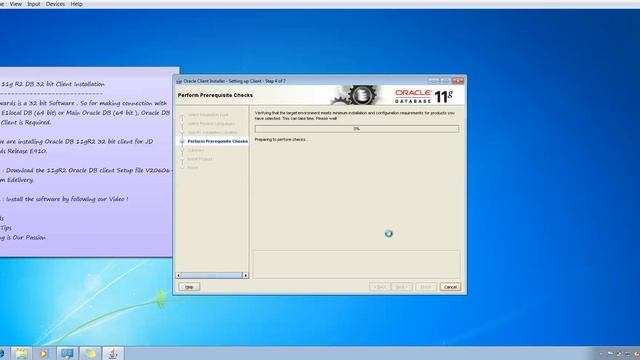Click the Cancel button in Oracle installer
This screenshot has width=640, height=360.
(x=450, y=287)
